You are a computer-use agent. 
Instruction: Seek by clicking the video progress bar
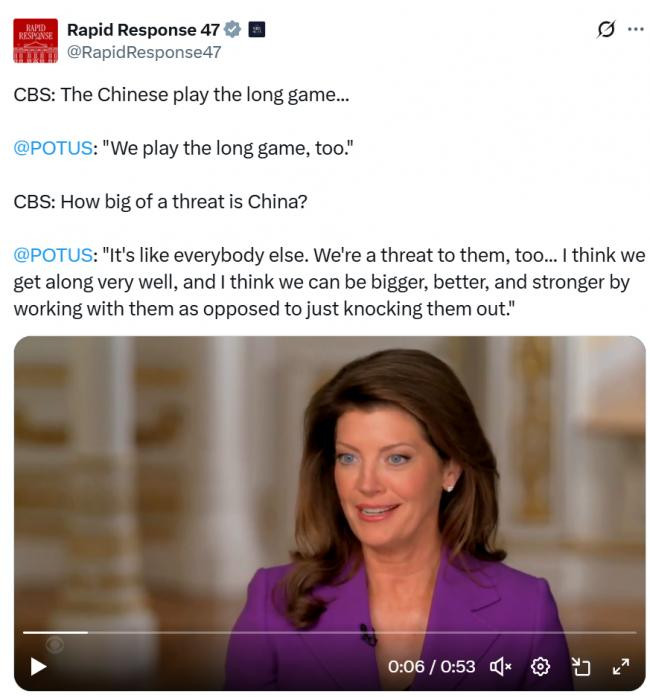[x=329, y=632]
